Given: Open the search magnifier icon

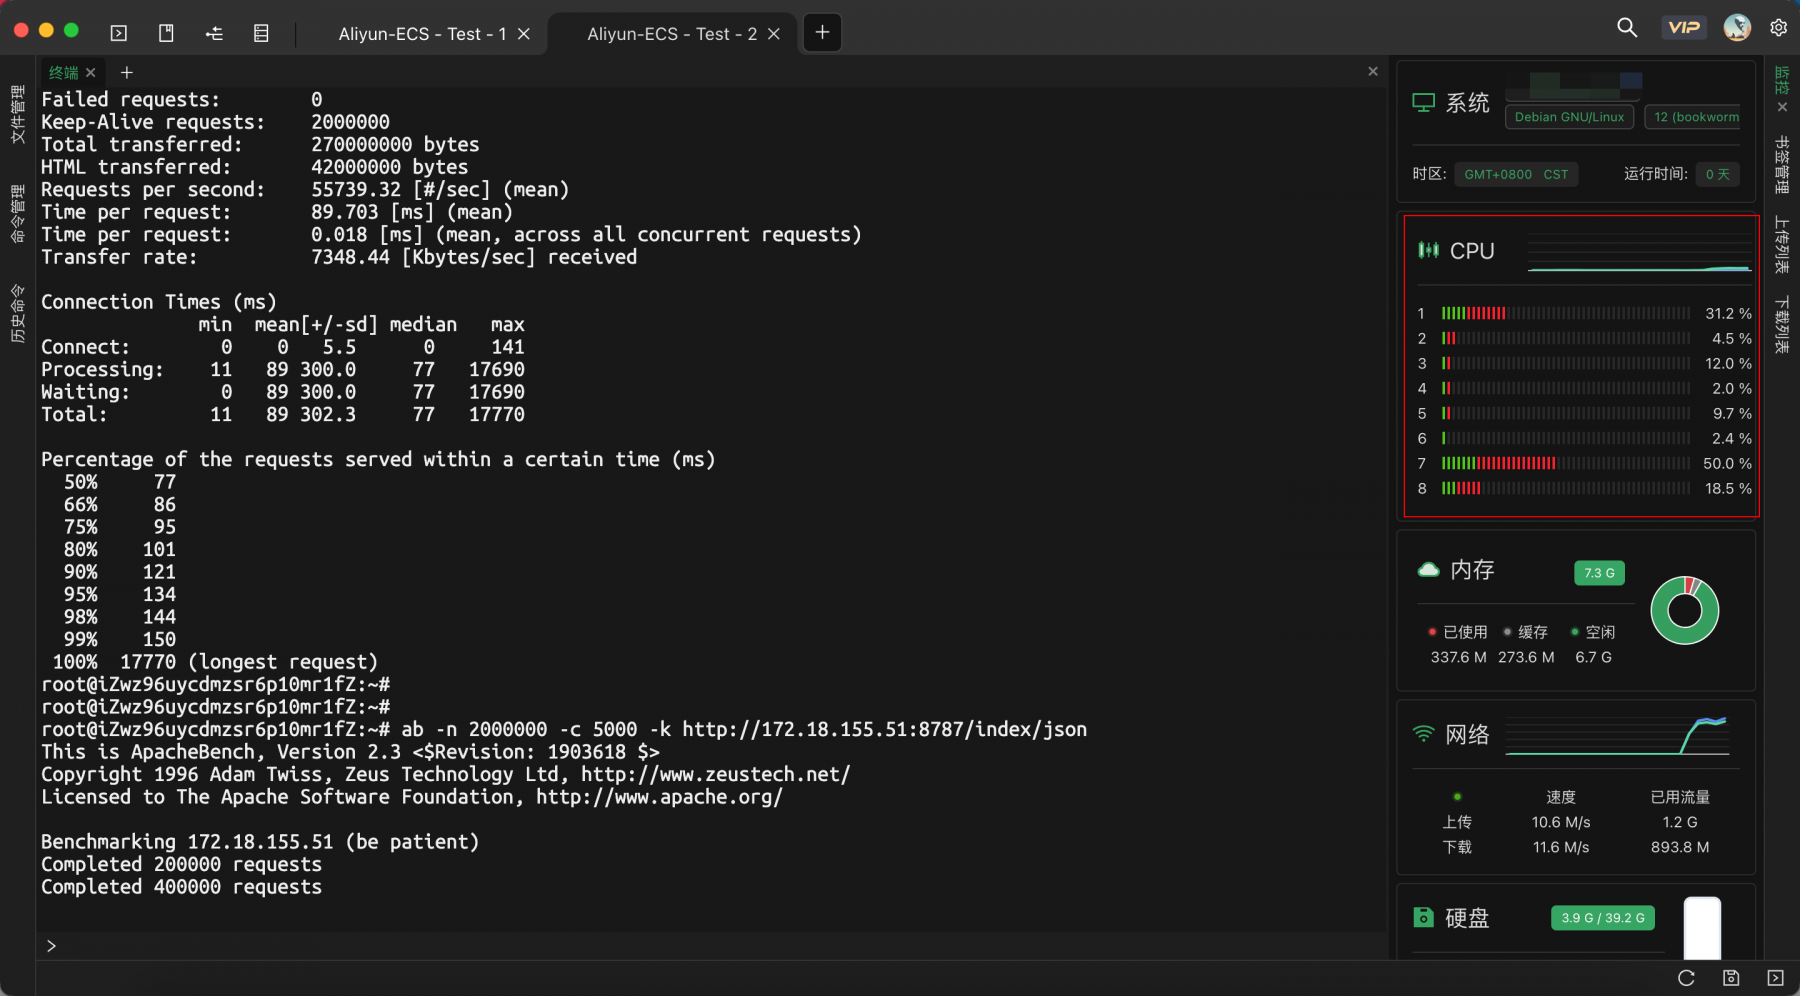Looking at the screenshot, I should (1627, 28).
